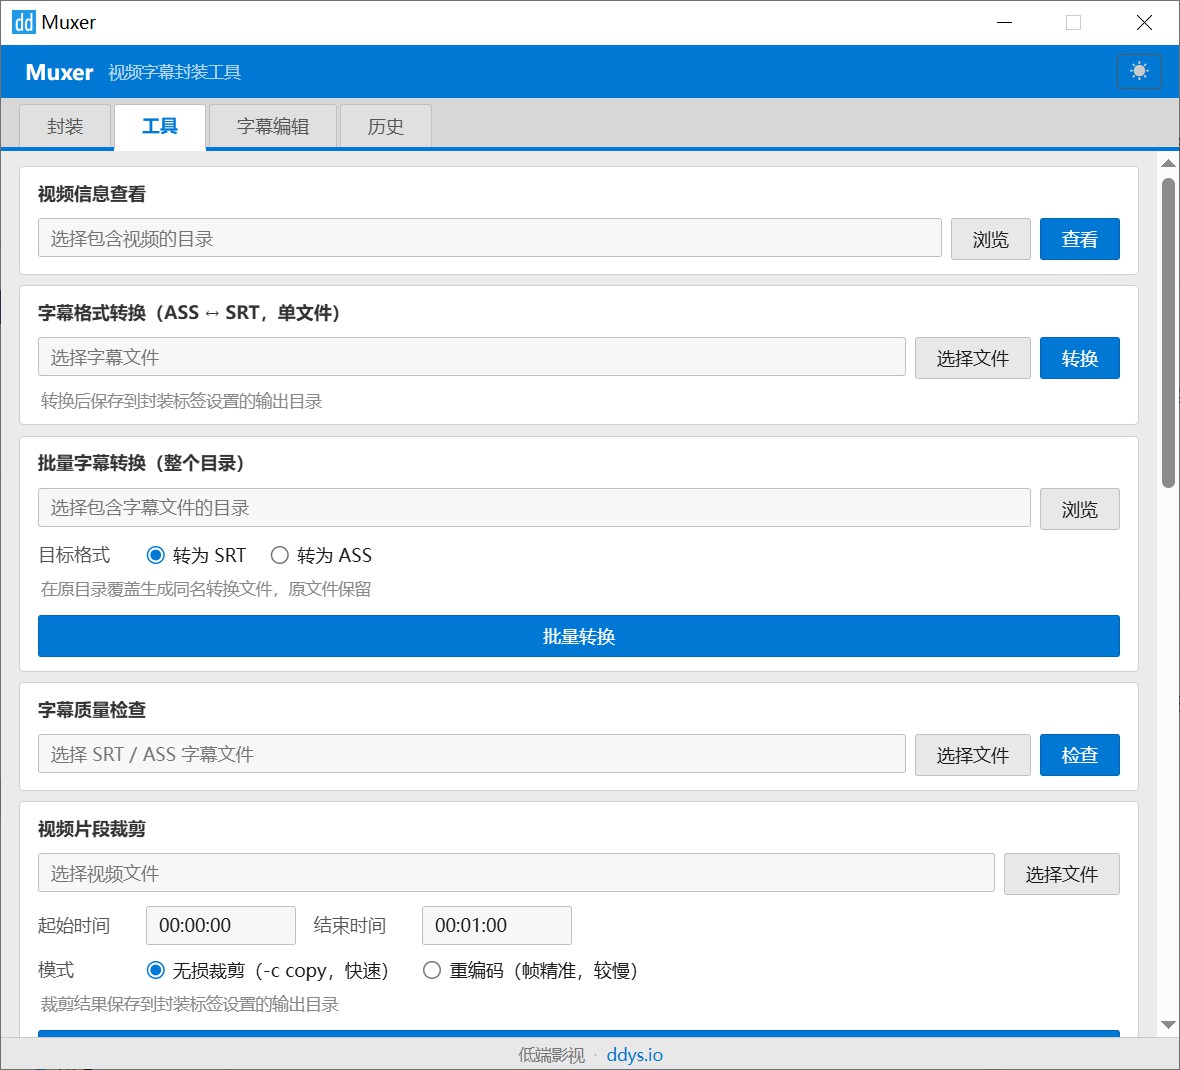
Task: Browse for the video info directory
Action: pos(990,239)
